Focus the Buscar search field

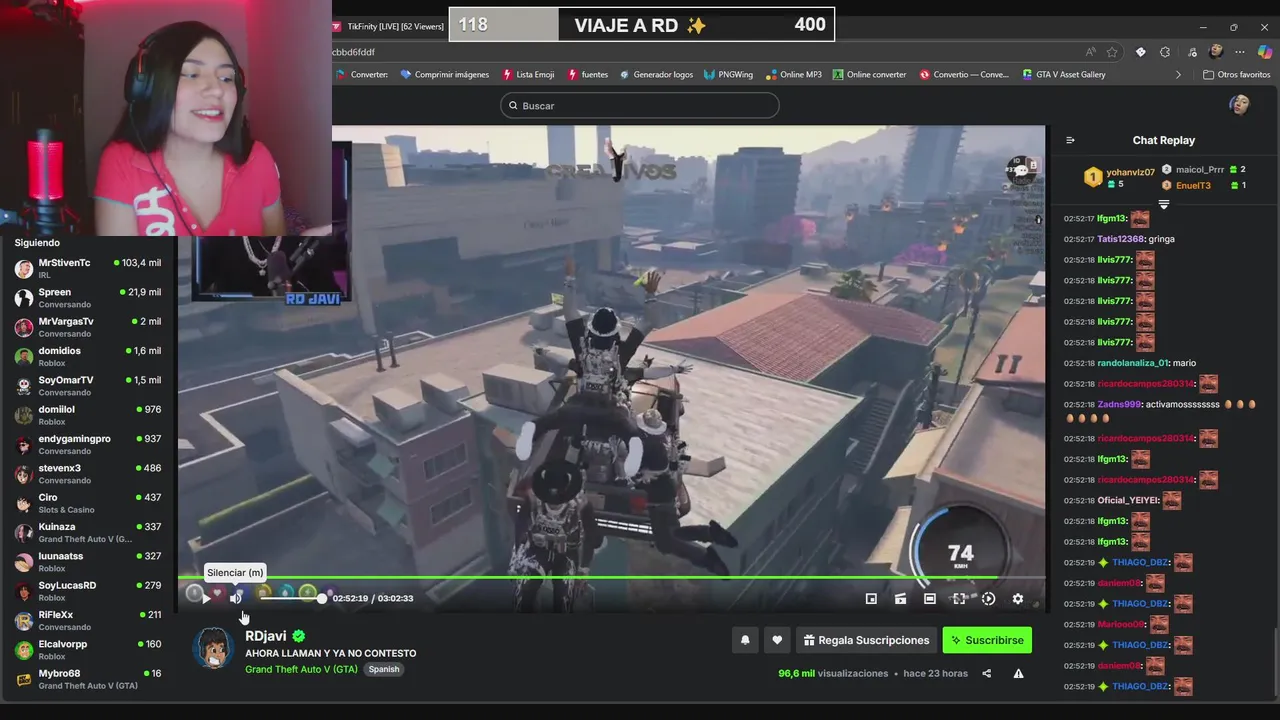tap(639, 105)
